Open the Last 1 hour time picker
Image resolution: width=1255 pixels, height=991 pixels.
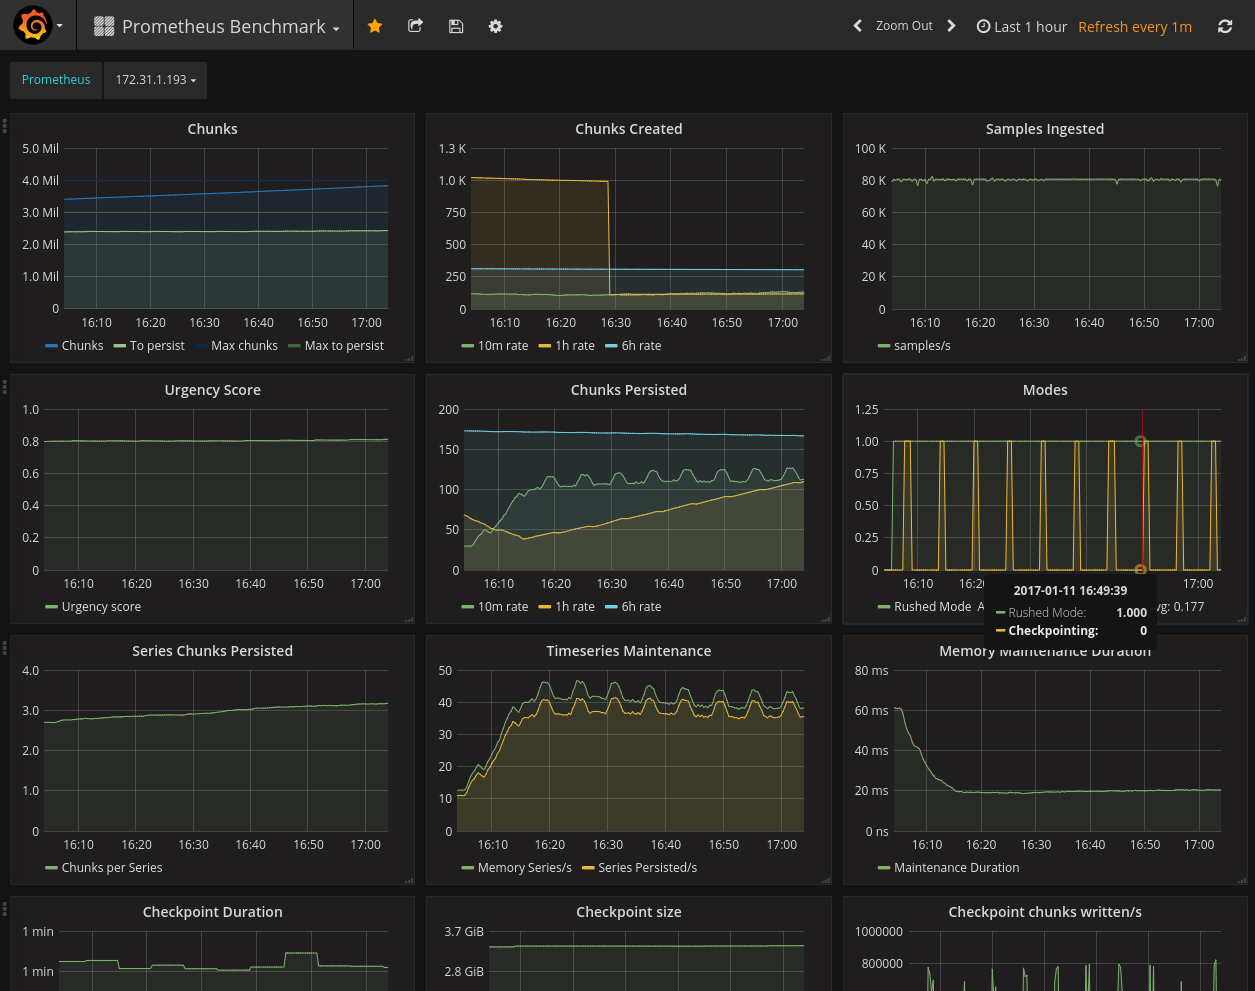[x=1022, y=27]
